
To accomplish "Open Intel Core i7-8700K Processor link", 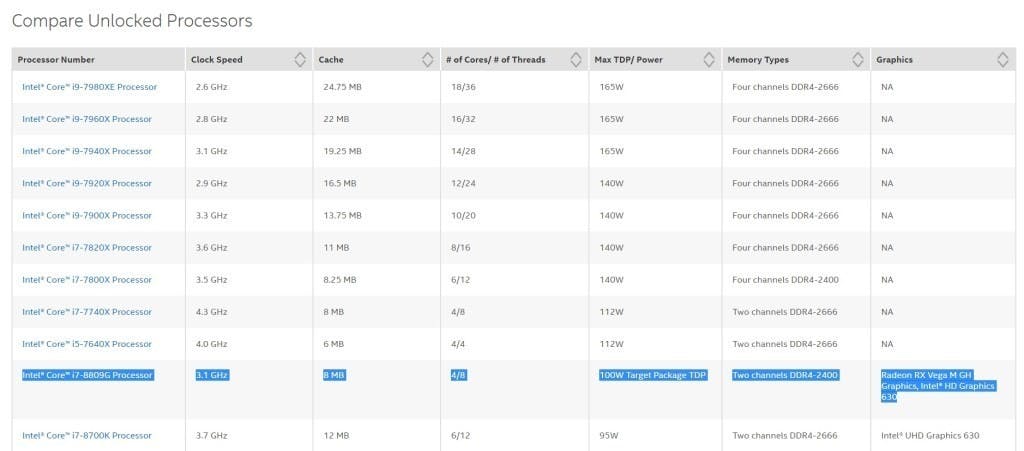I will 87,435.
